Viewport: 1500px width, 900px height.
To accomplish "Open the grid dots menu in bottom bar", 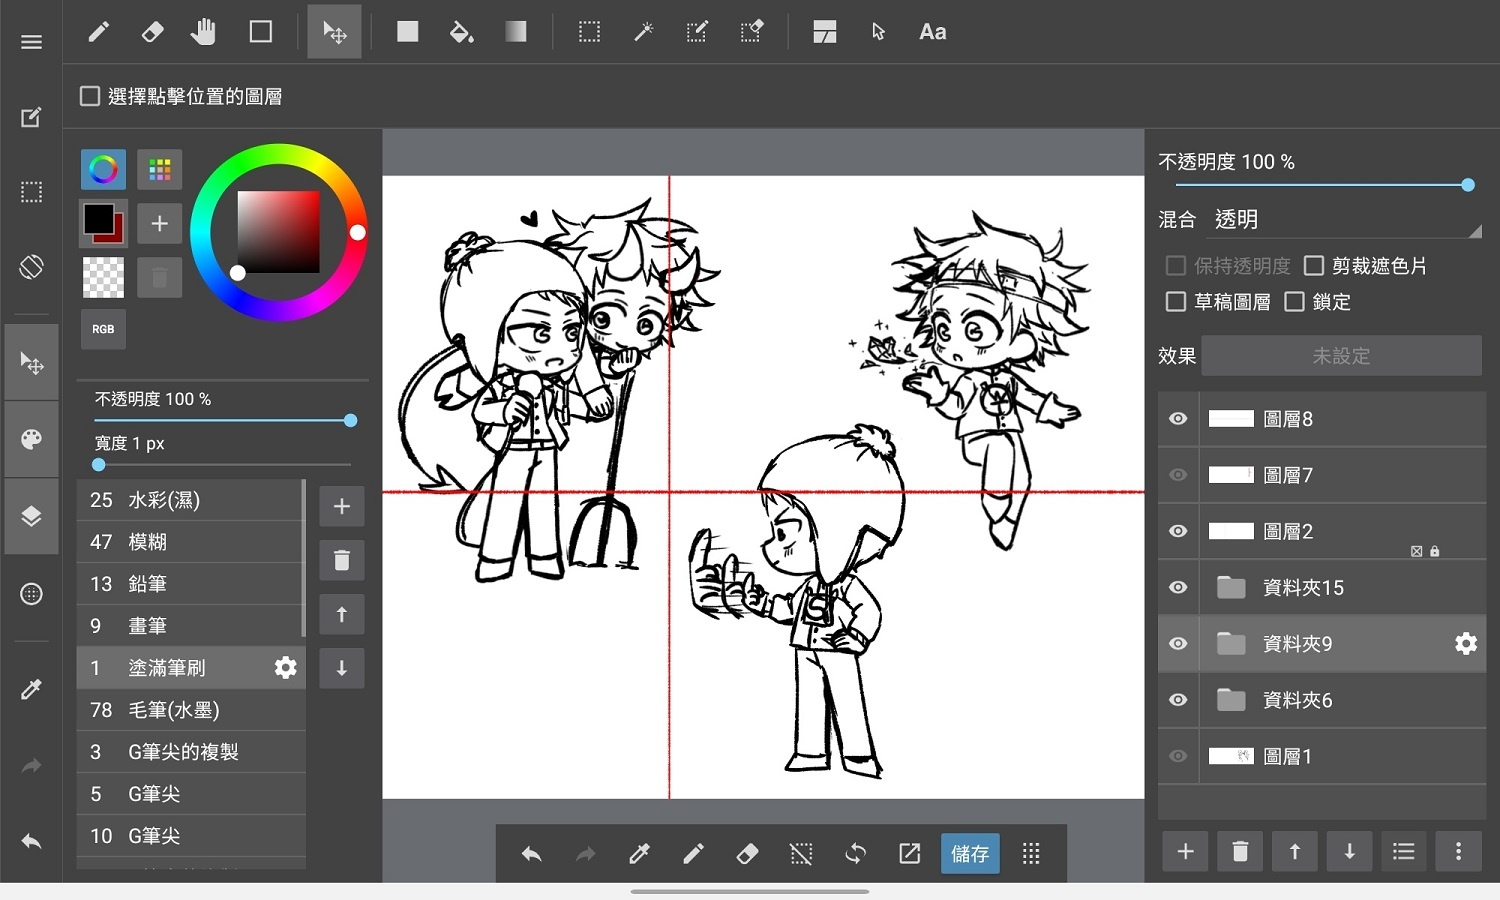I will [1031, 853].
